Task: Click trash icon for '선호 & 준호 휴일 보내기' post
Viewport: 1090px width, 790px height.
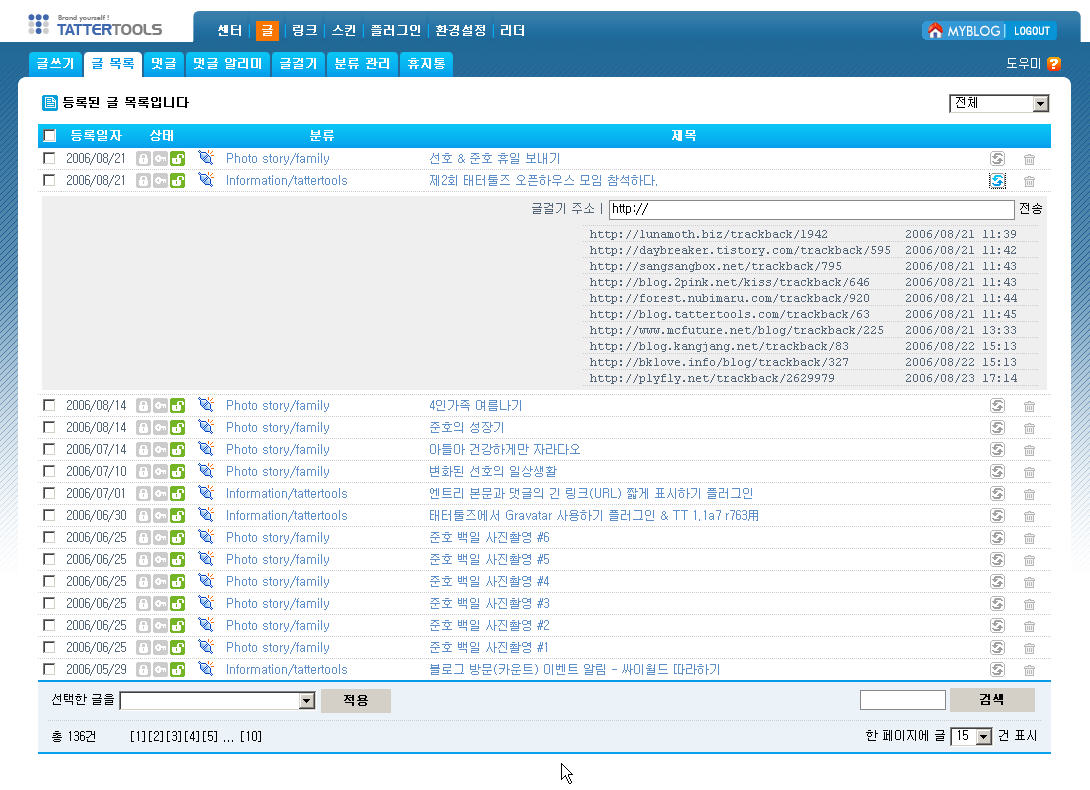Action: click(1029, 159)
